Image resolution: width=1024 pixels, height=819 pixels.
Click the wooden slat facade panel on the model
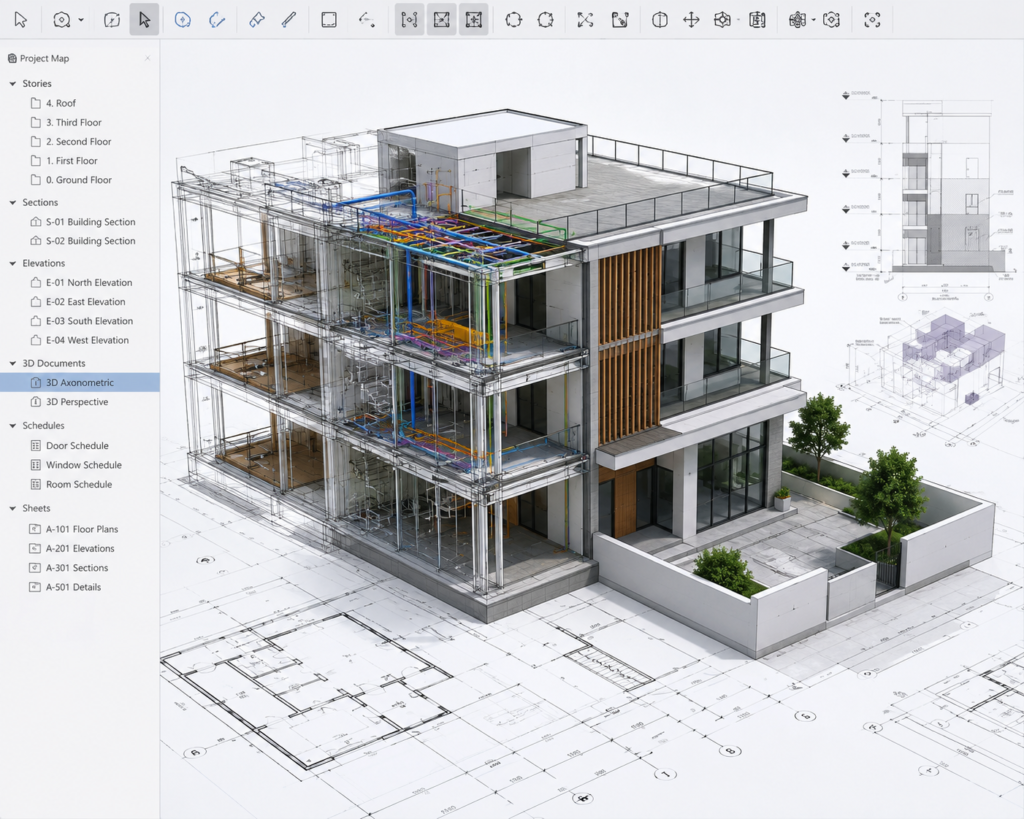pyautogui.click(x=630, y=345)
